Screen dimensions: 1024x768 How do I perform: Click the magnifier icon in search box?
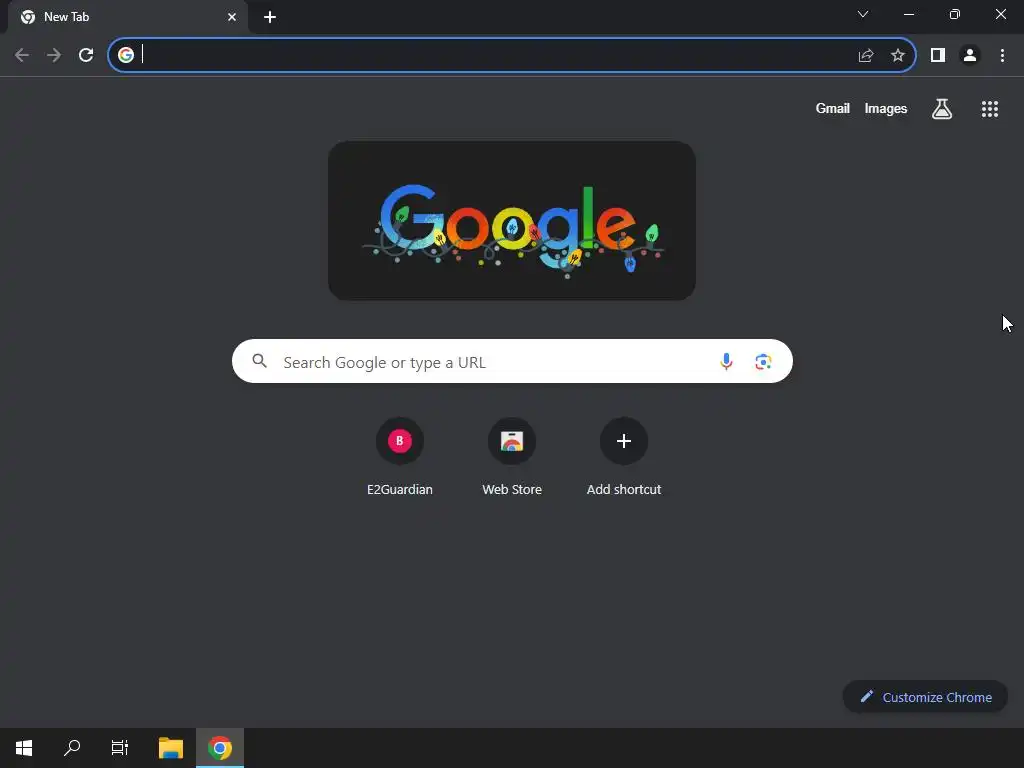260,361
